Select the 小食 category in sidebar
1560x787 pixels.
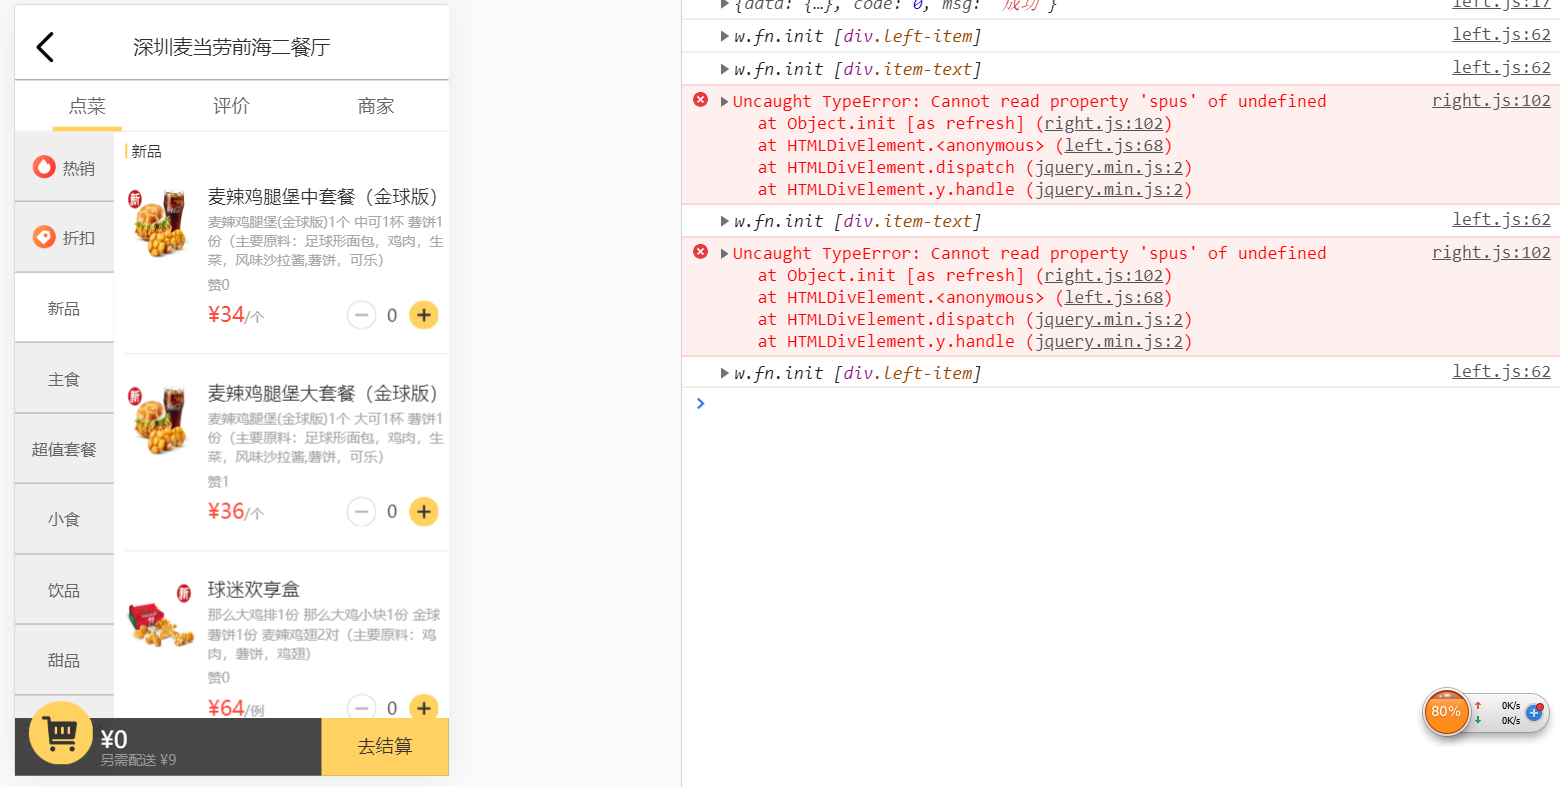pyautogui.click(x=64, y=519)
